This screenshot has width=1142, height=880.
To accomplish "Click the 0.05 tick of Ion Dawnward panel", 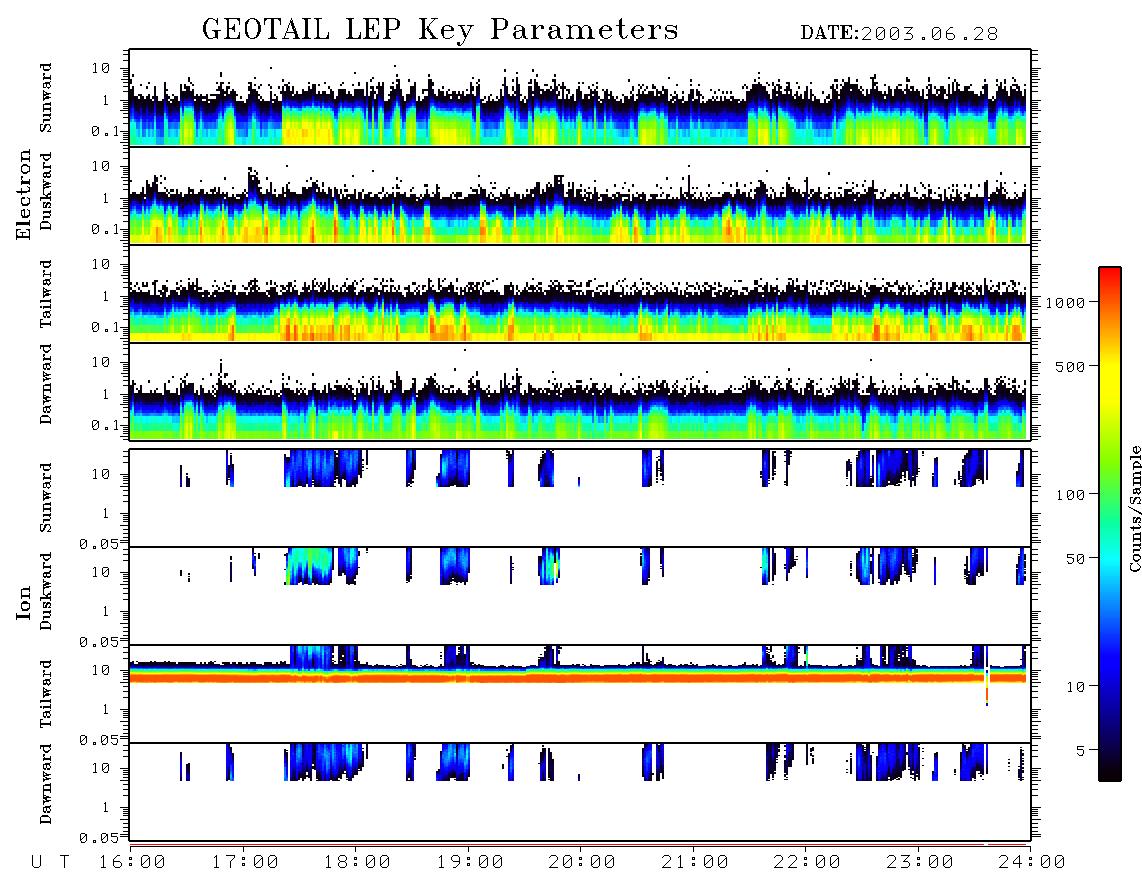I will (98, 838).
